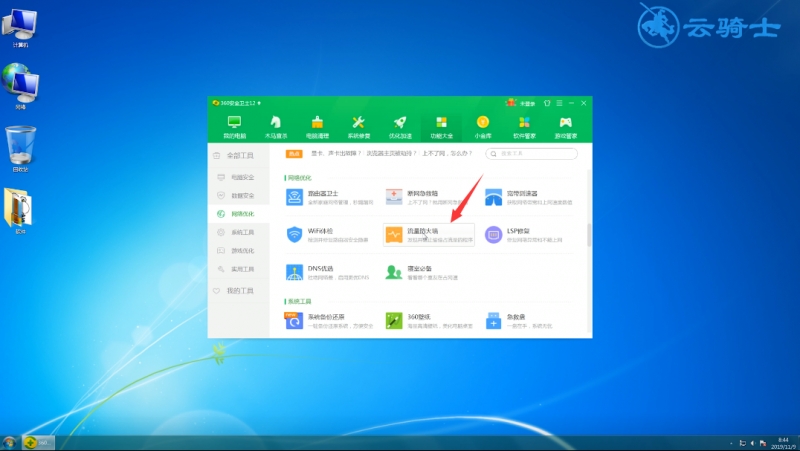Launch the 宽带测速器 speed test tool

point(529,197)
